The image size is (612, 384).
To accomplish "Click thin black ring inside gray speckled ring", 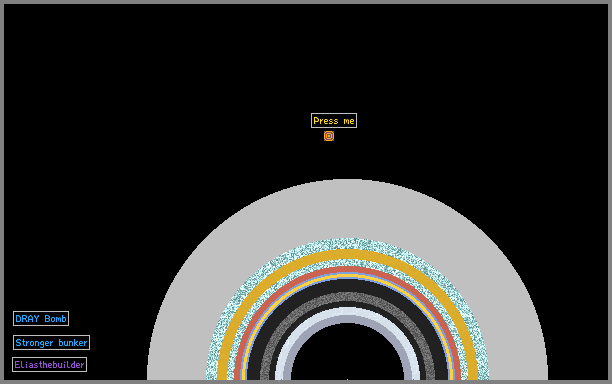I will coord(347,305).
